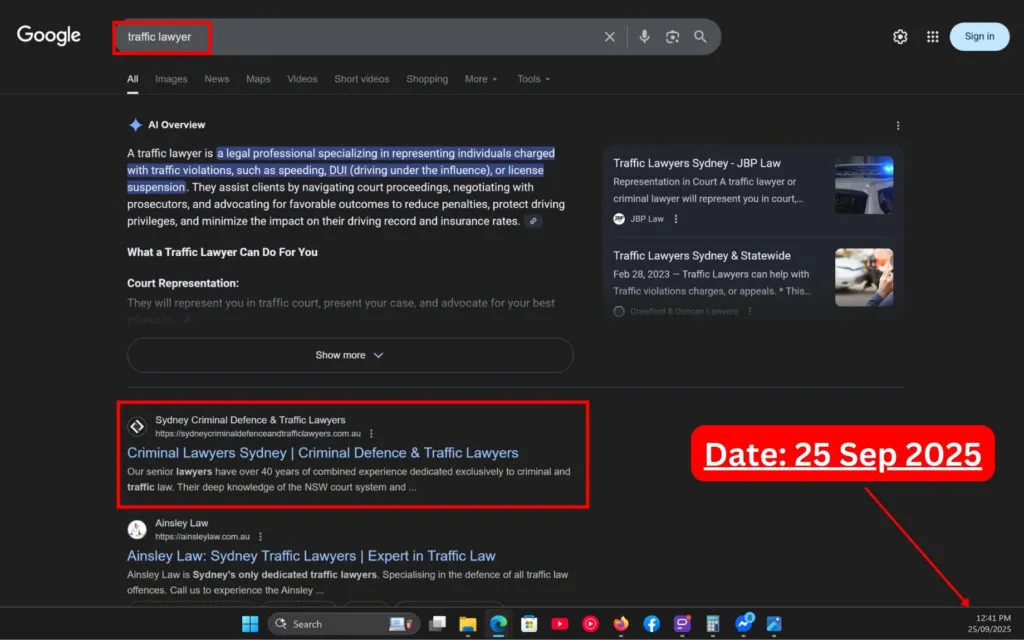Open the Ainsley Law Sydney Traffic Lawyers link
1024x640 pixels.
pos(311,556)
